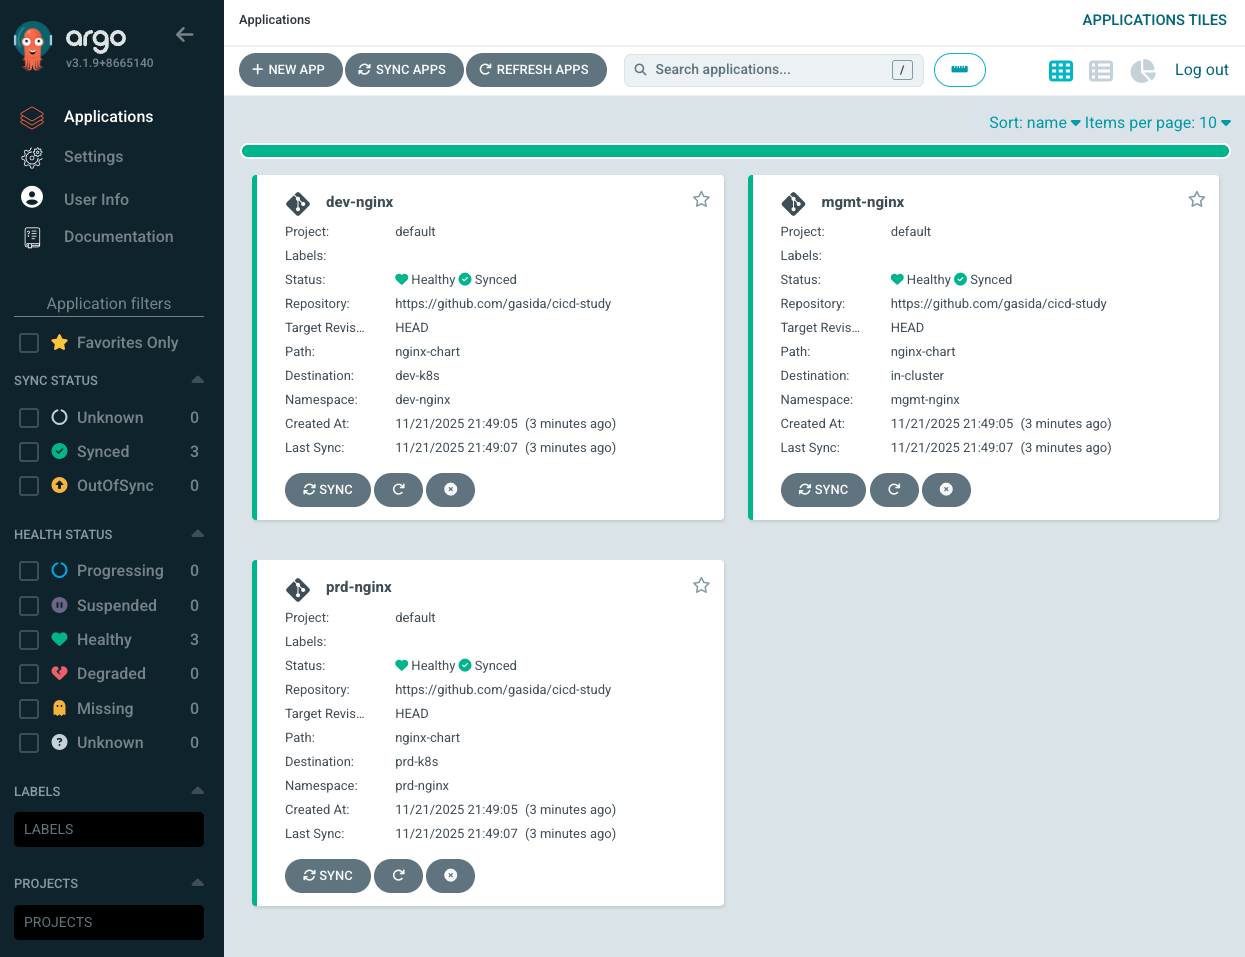Click the Applications breadcrumb at top
1245x957 pixels.
pos(274,20)
